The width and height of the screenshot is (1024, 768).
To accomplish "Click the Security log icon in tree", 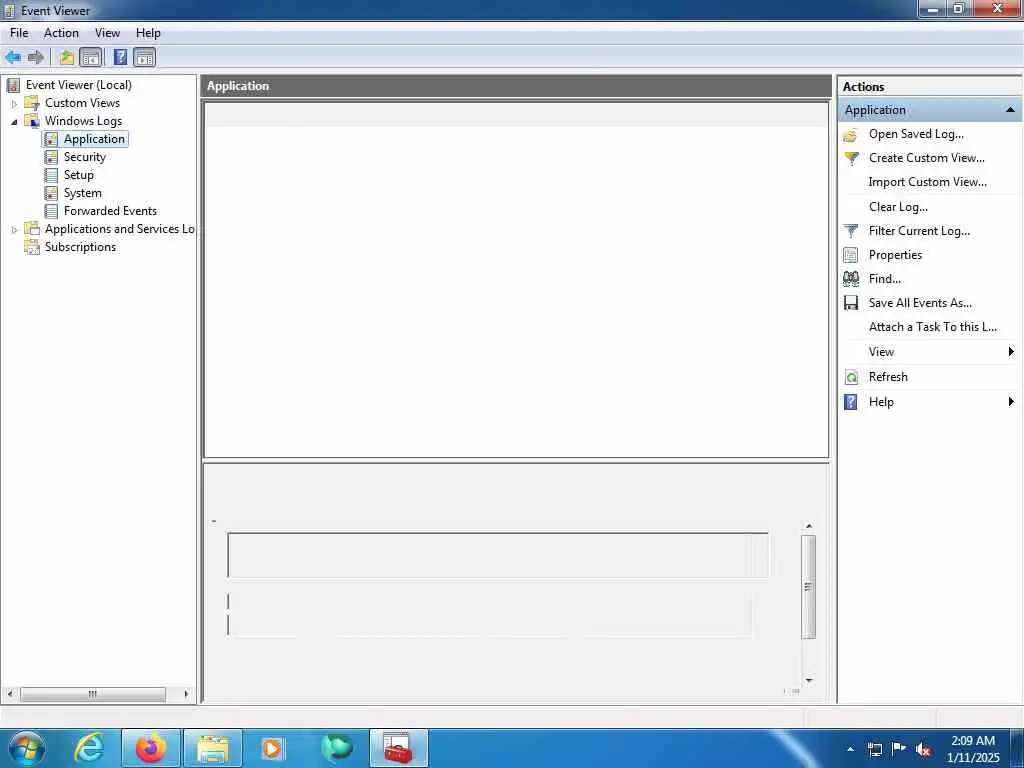I will [51, 157].
